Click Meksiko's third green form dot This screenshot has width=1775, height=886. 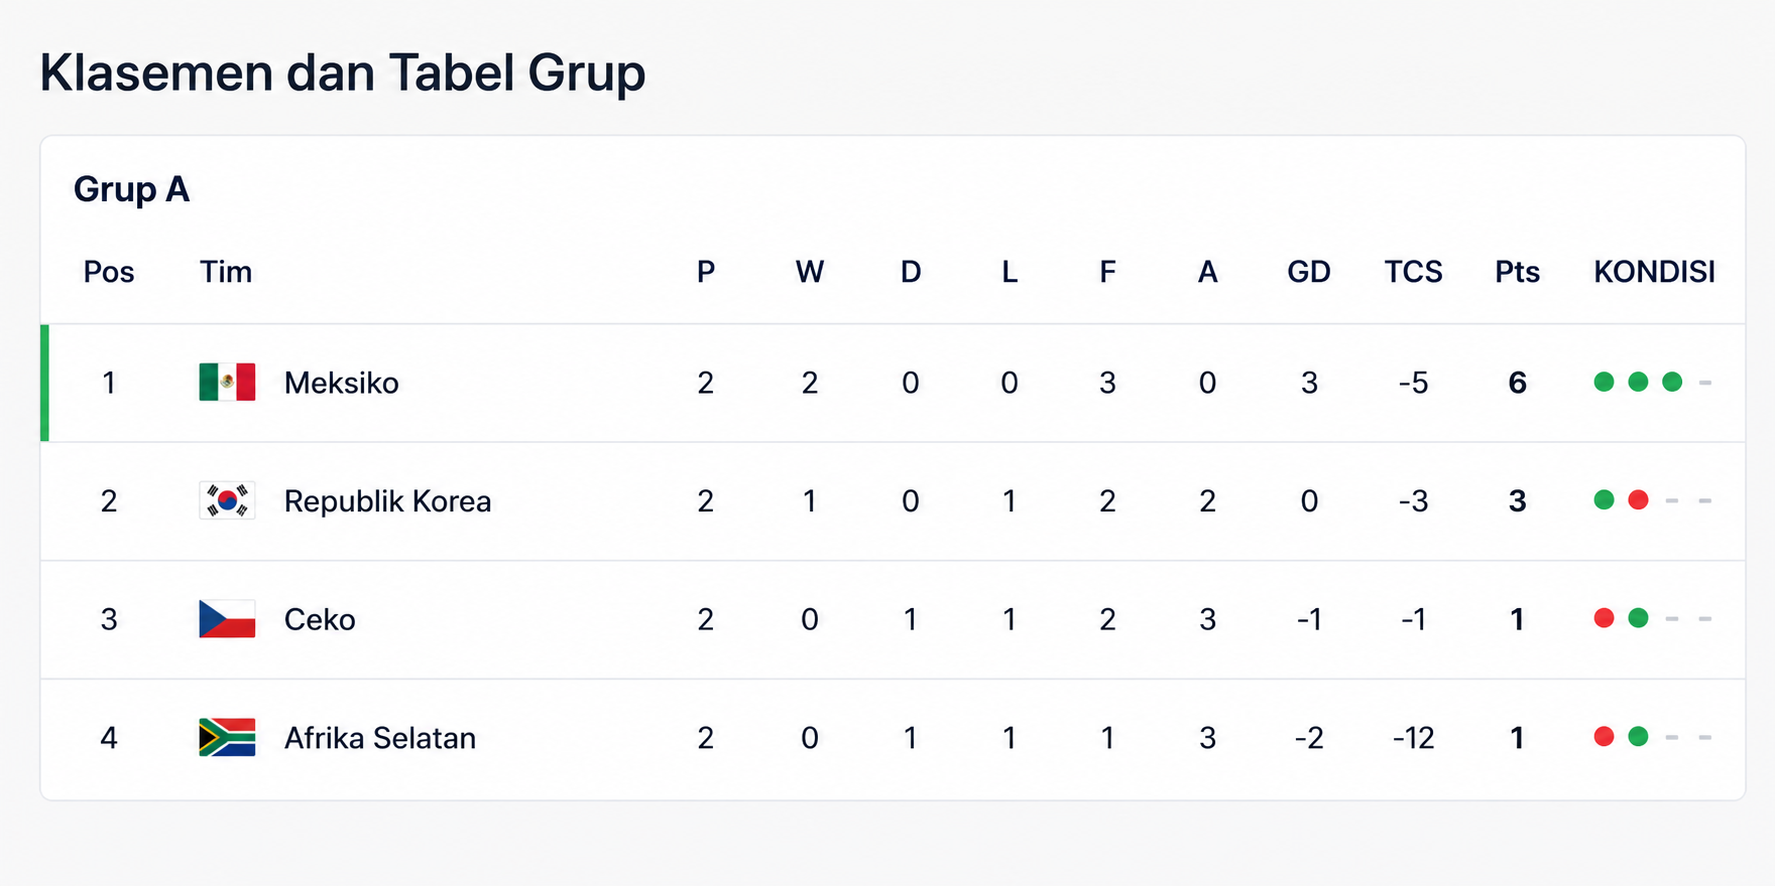pyautogui.click(x=1672, y=382)
